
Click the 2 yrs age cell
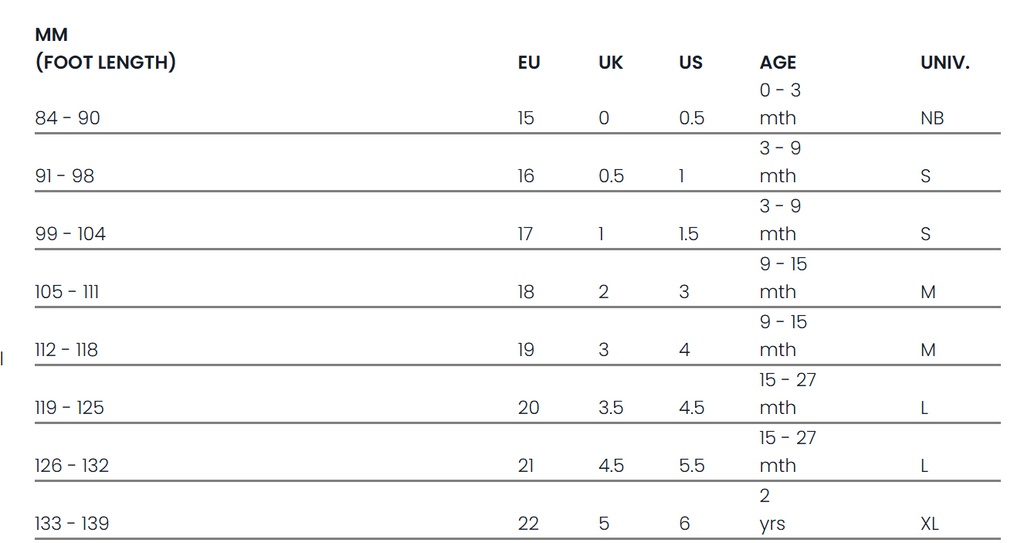773,510
